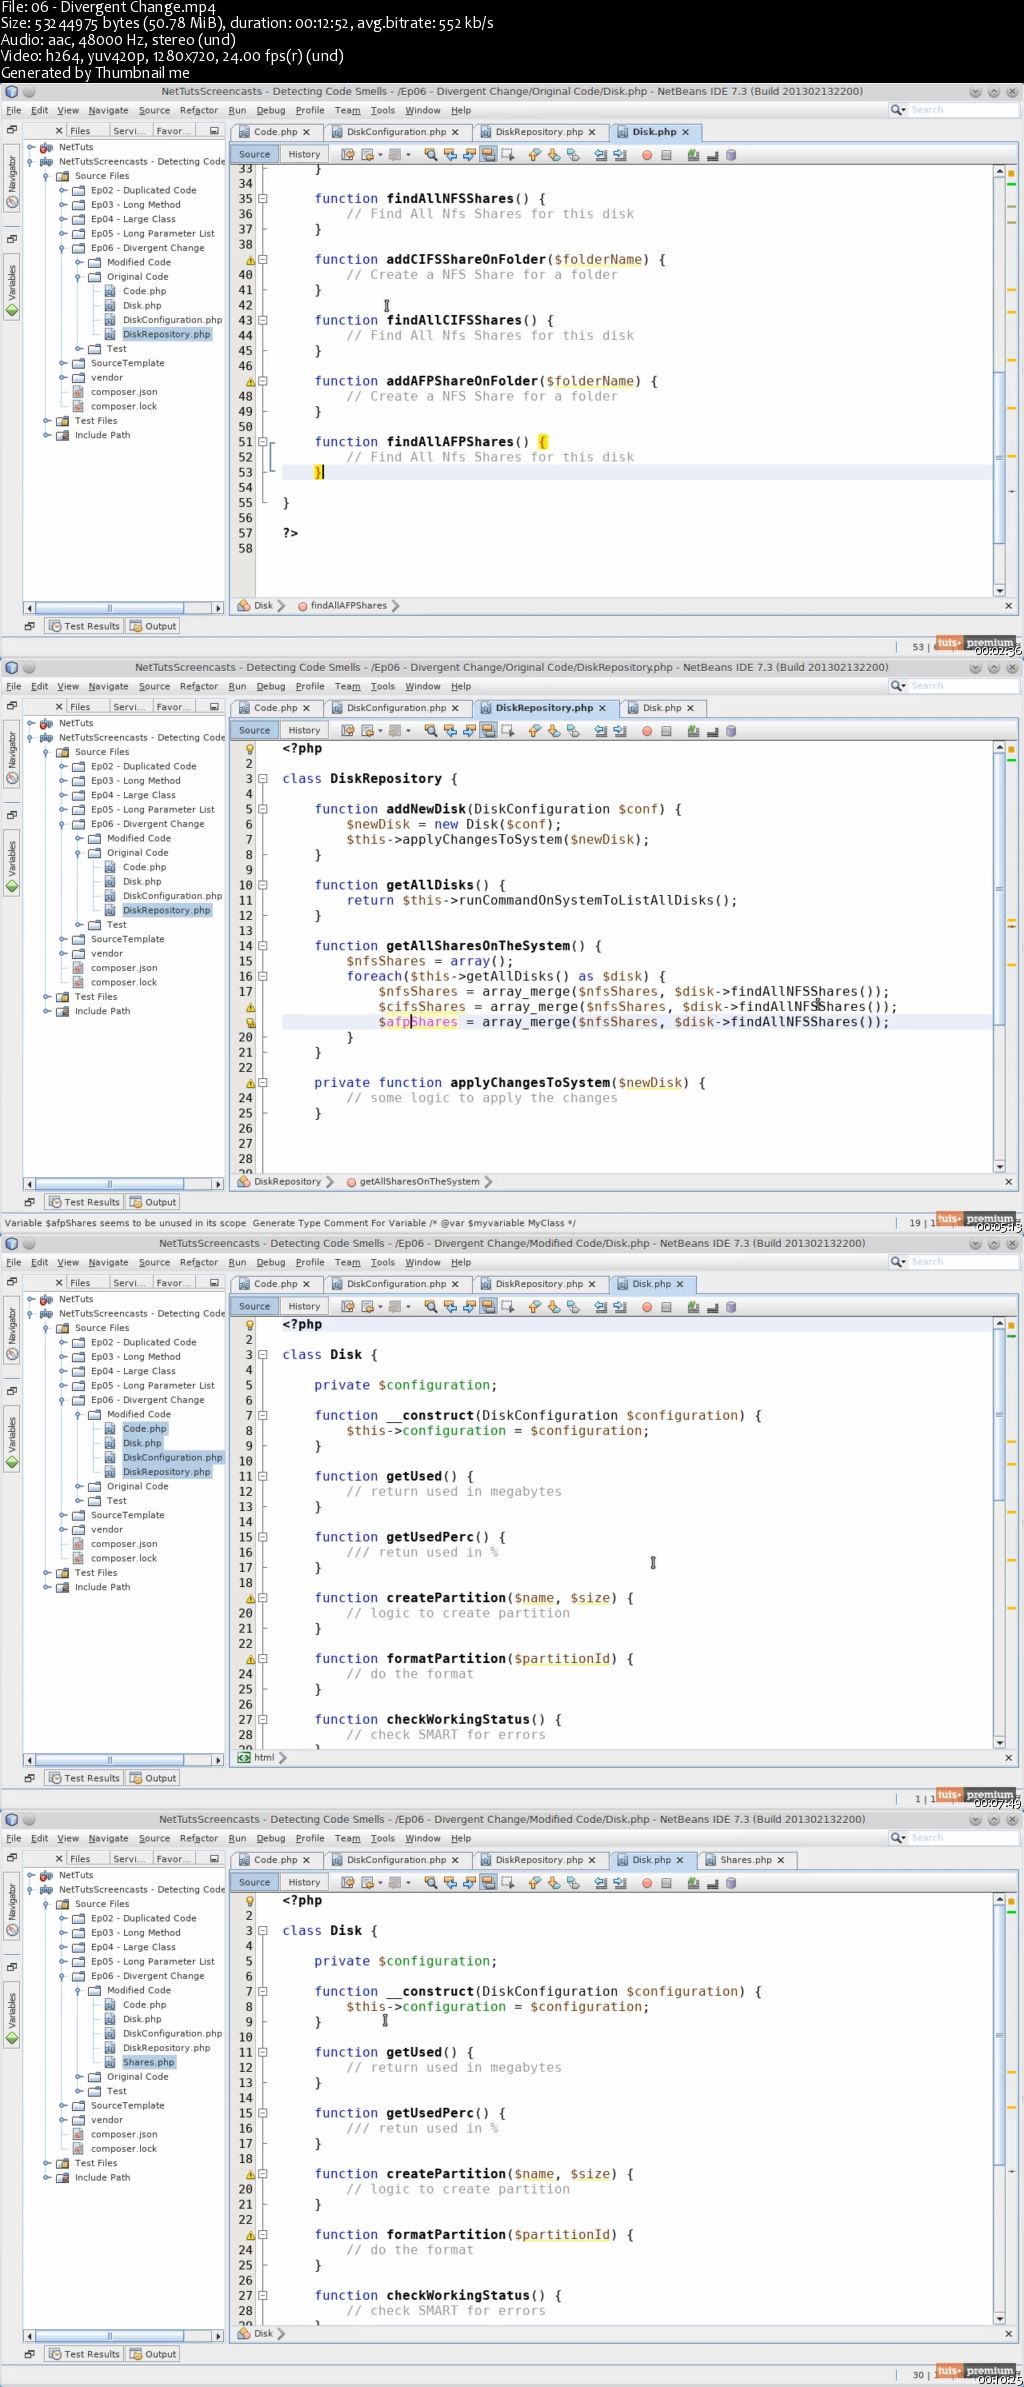1024x2387 pixels.
Task: Start macro recording in the topmost IDE frame
Action: point(647,155)
